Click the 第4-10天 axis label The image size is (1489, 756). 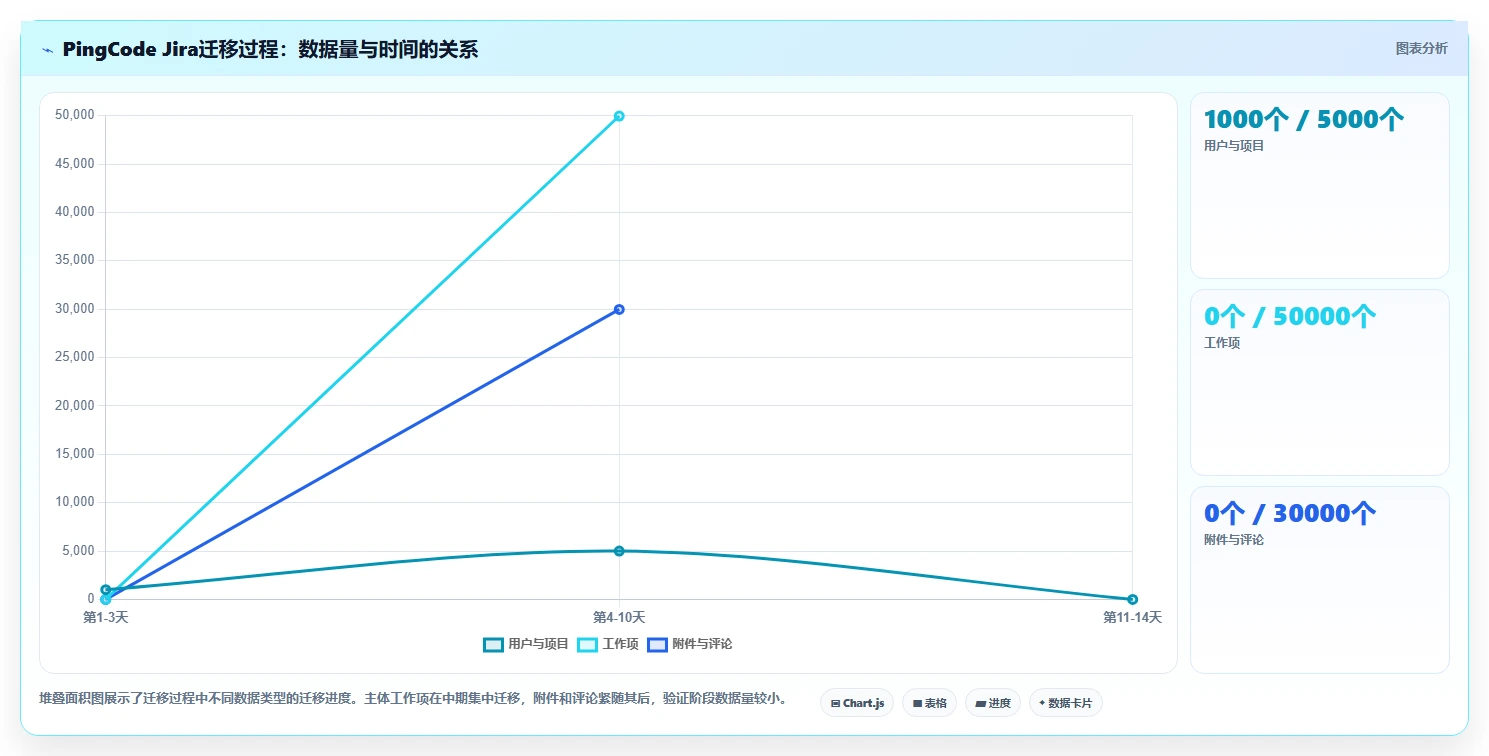tap(619, 618)
